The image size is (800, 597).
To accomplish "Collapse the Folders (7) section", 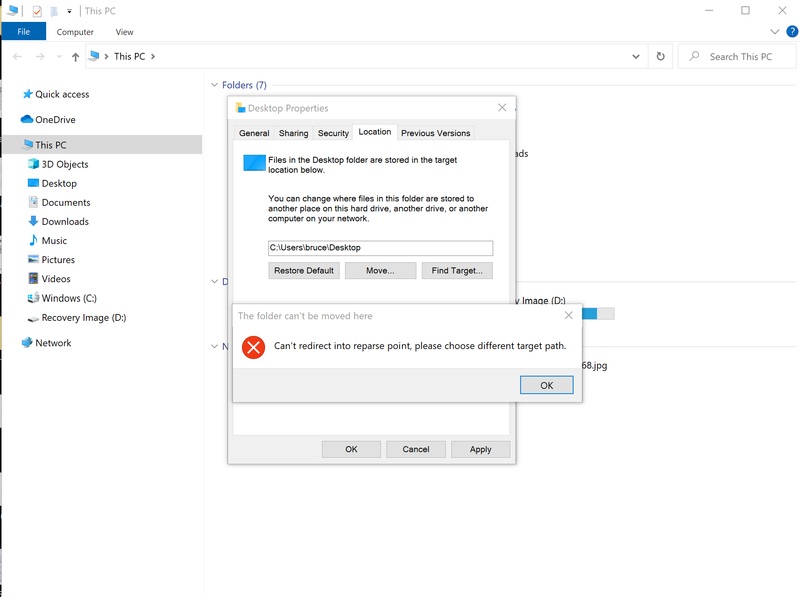I will click(214, 85).
